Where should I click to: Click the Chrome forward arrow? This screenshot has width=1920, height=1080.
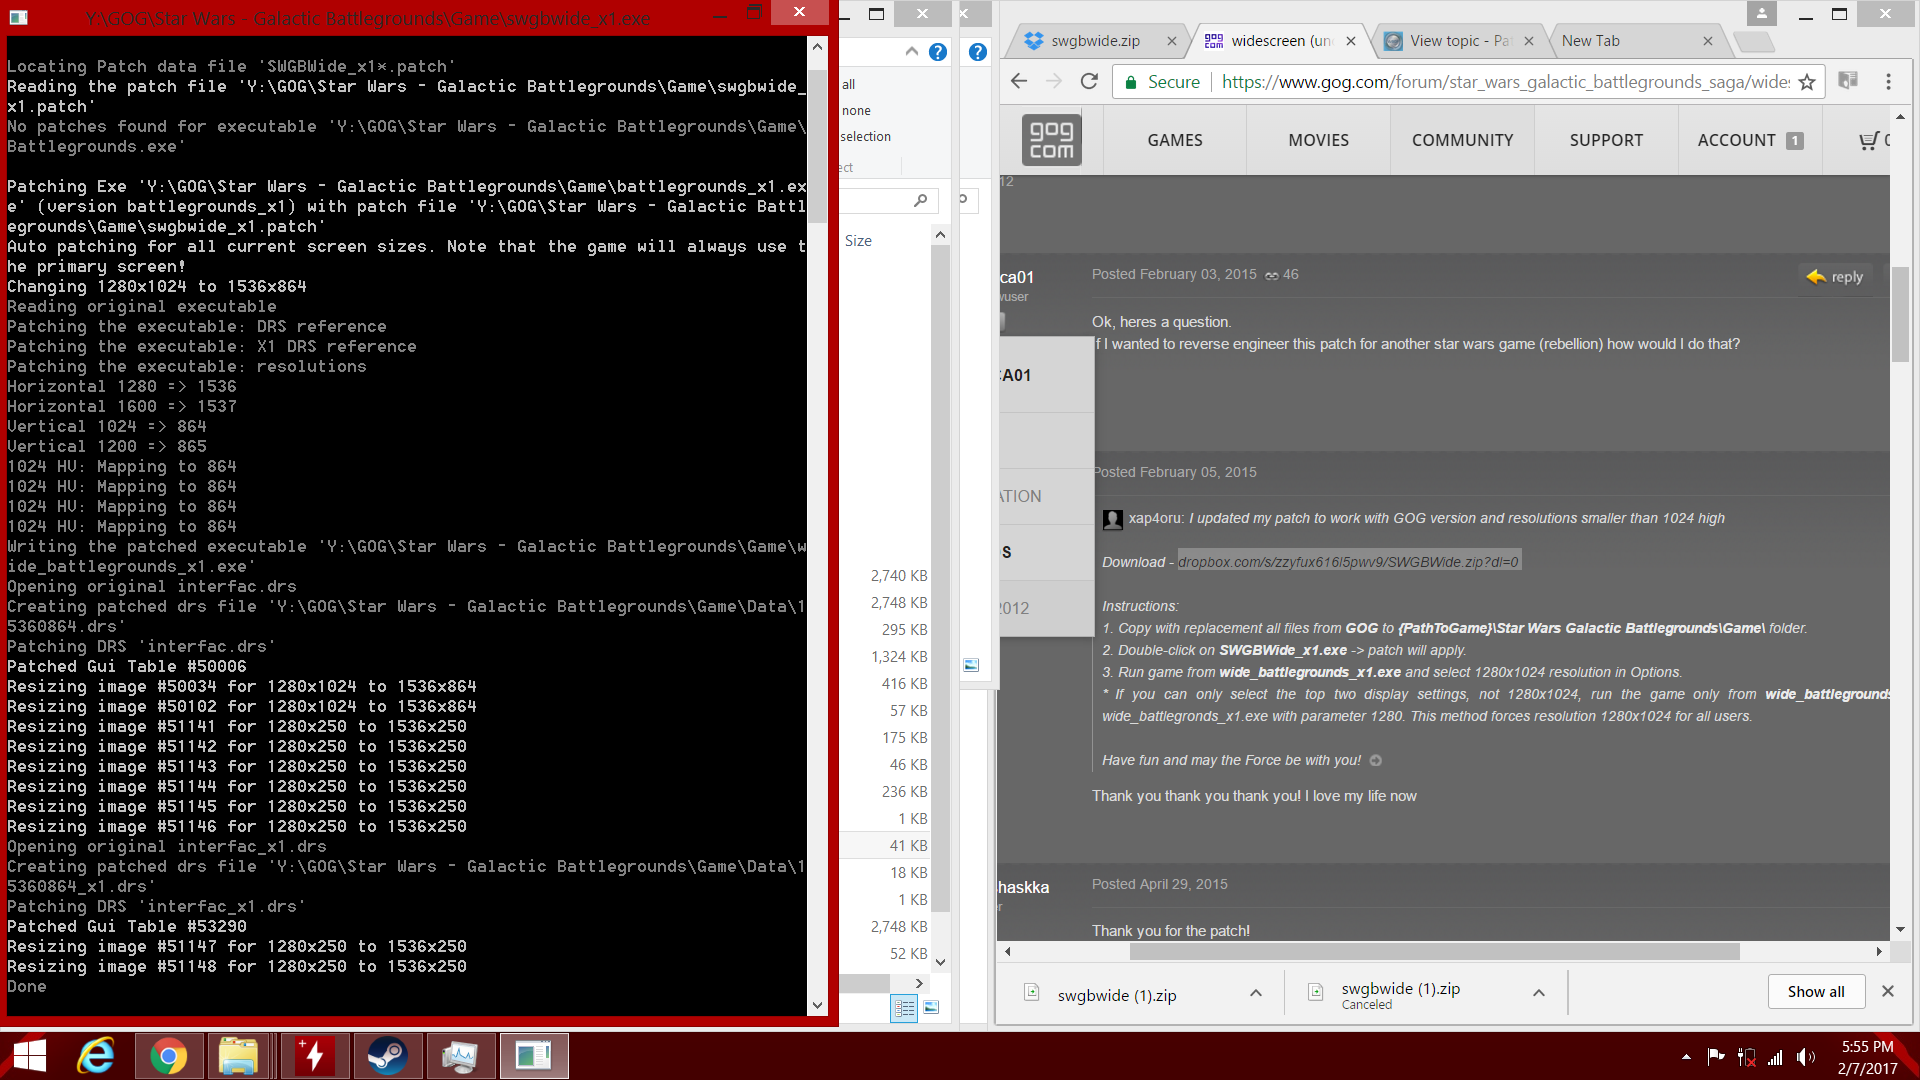coord(1054,82)
